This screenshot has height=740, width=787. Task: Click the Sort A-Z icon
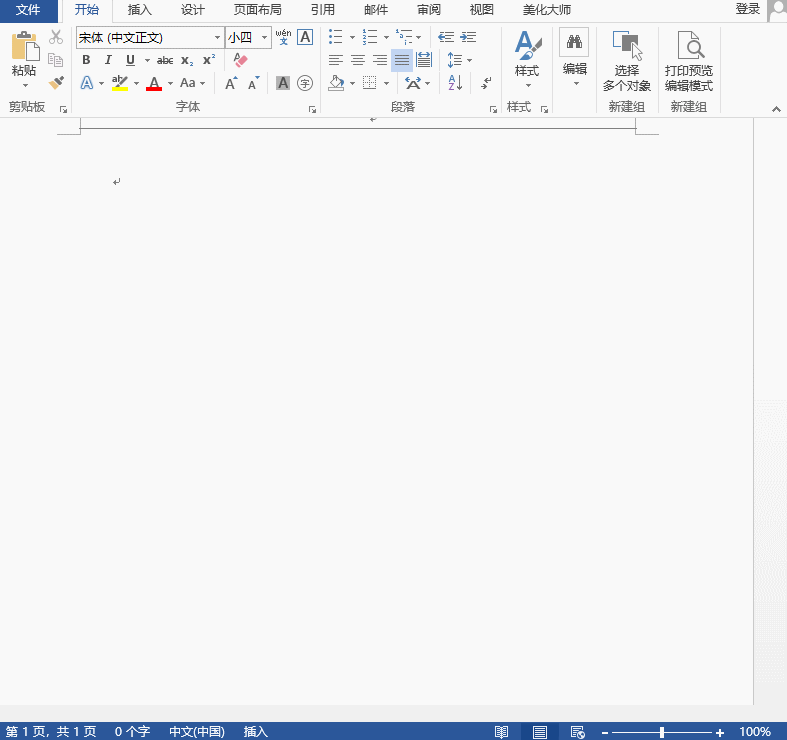pyautogui.click(x=455, y=83)
